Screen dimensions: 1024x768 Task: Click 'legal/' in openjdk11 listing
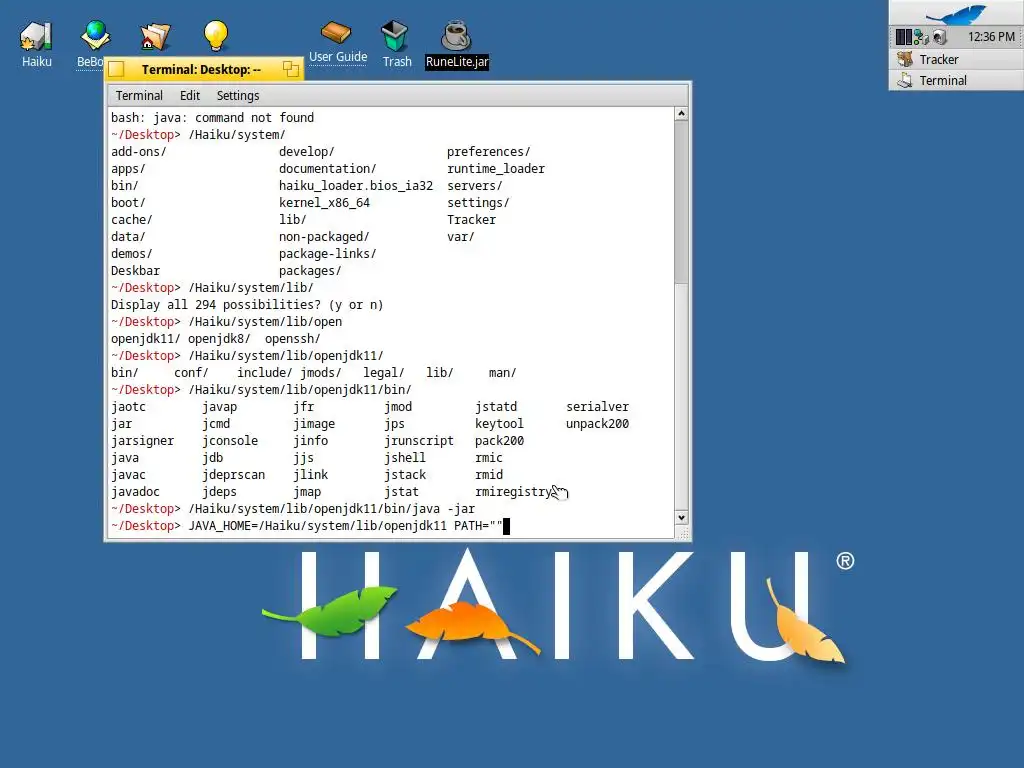pos(384,373)
